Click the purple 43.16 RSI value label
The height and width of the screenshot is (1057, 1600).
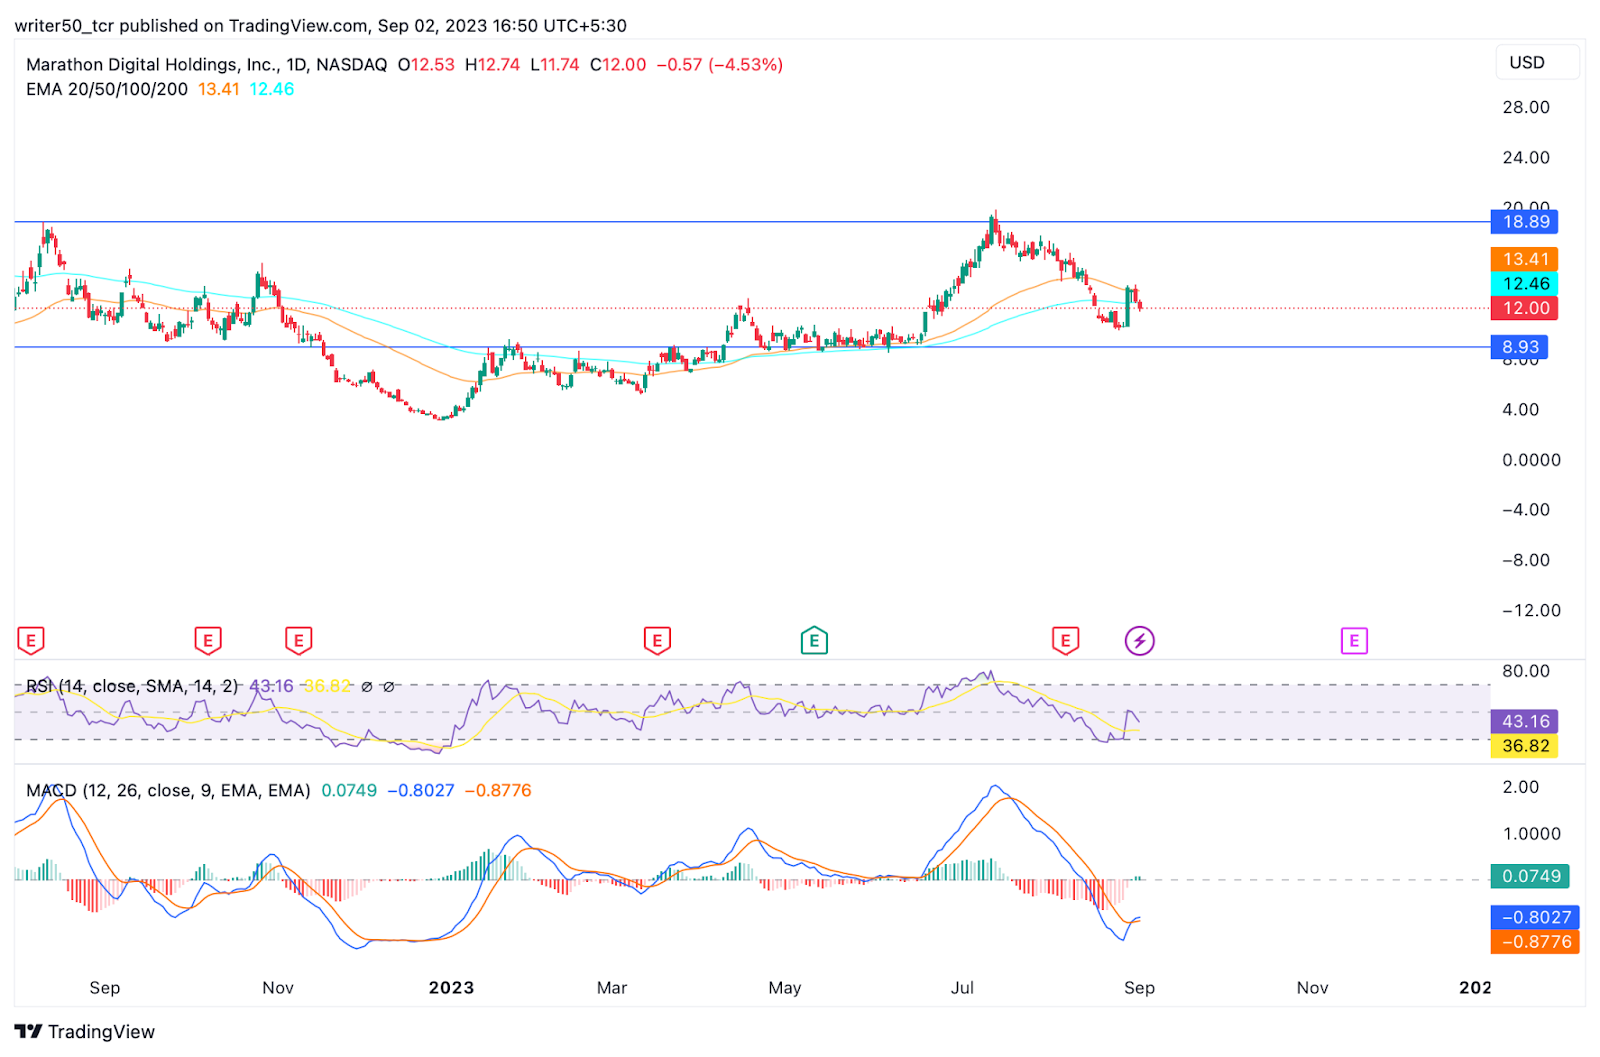[x=1524, y=721]
